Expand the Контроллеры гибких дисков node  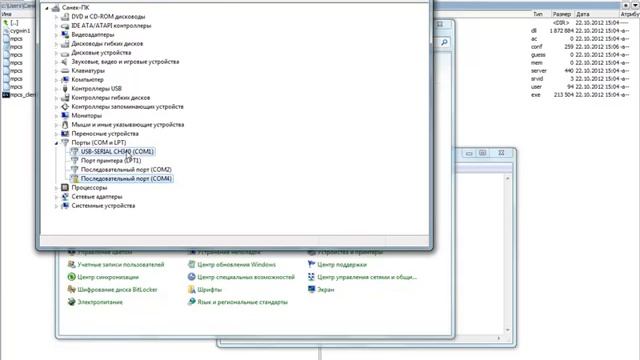click(x=56, y=98)
